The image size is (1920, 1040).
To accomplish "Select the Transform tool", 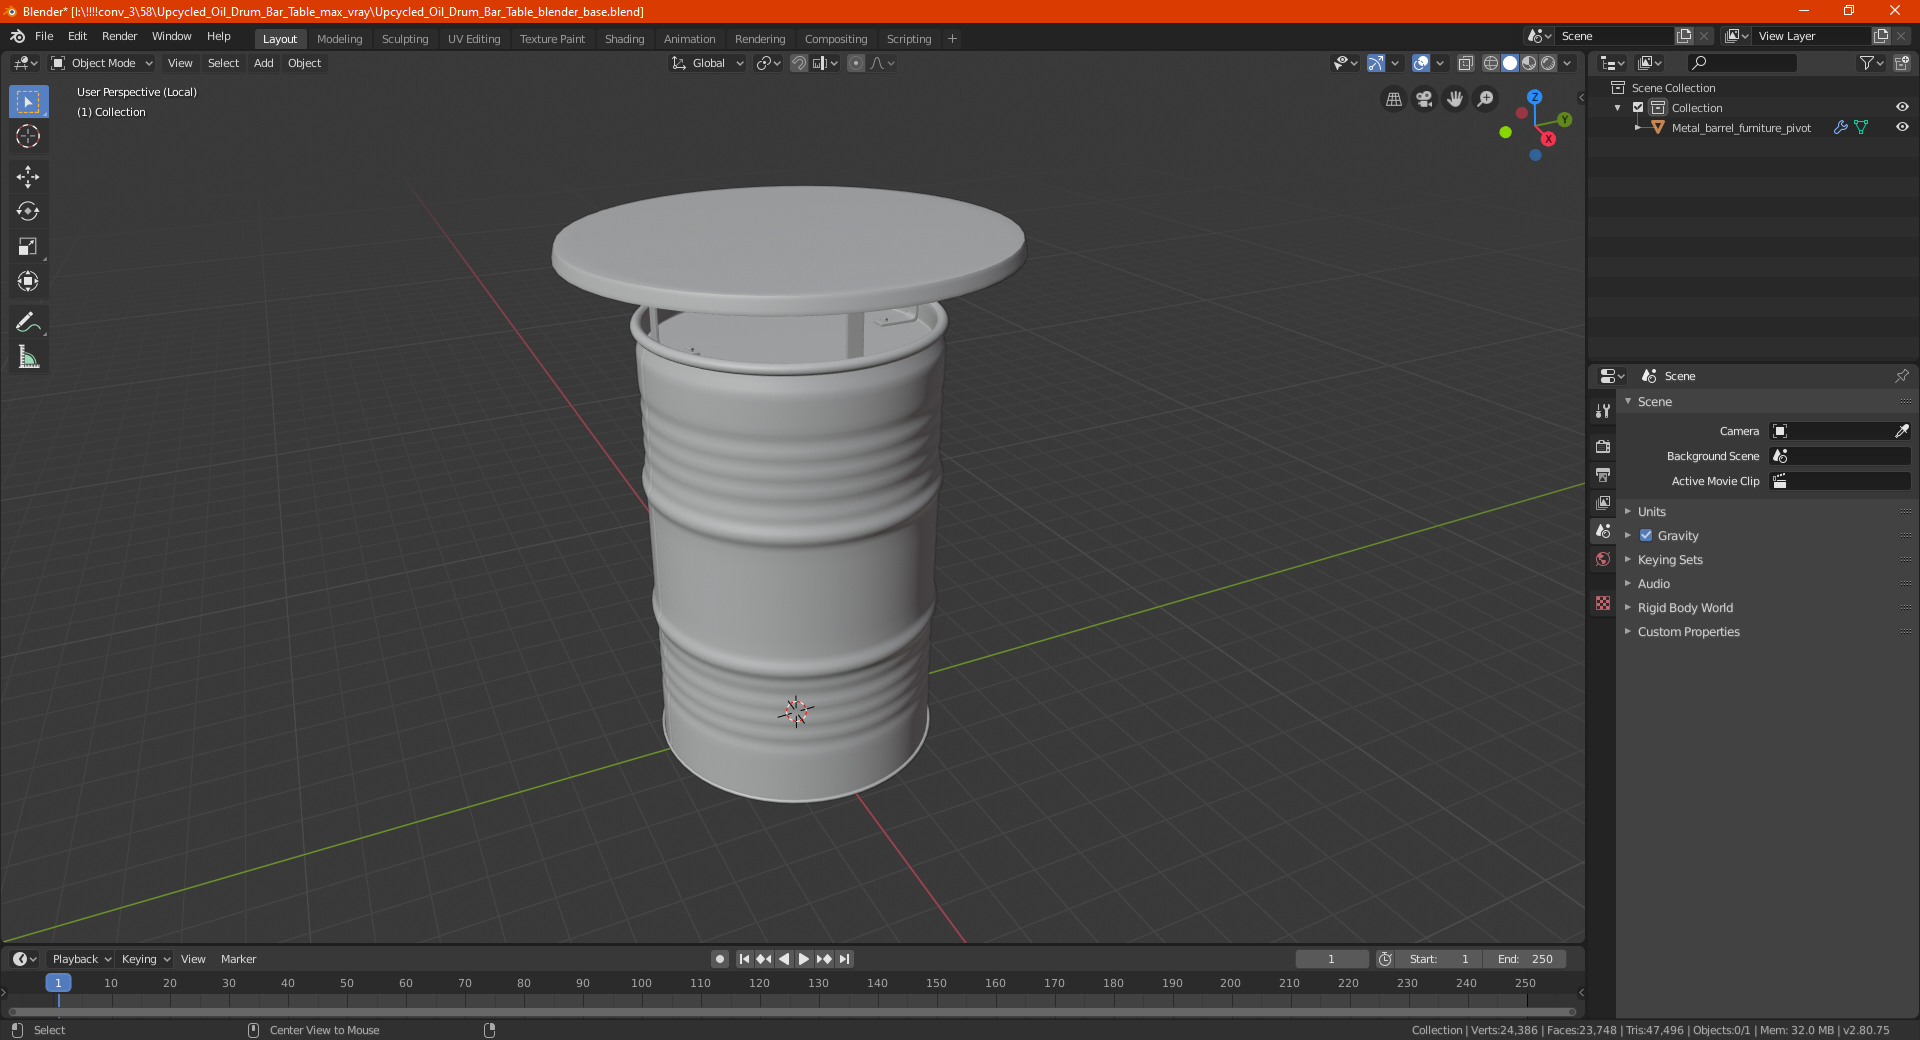I will (x=28, y=282).
